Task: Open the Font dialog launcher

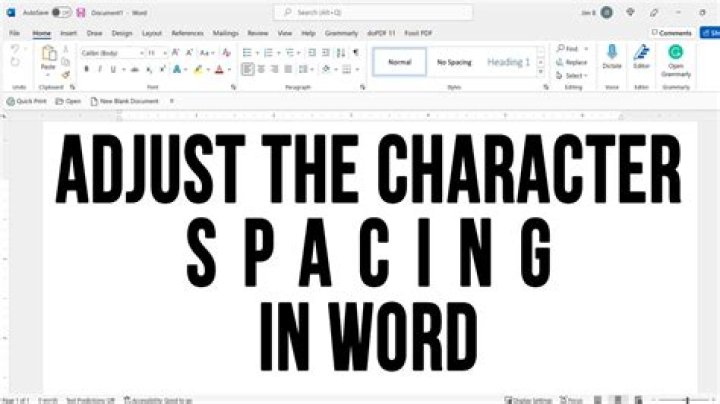Action: [x=233, y=87]
